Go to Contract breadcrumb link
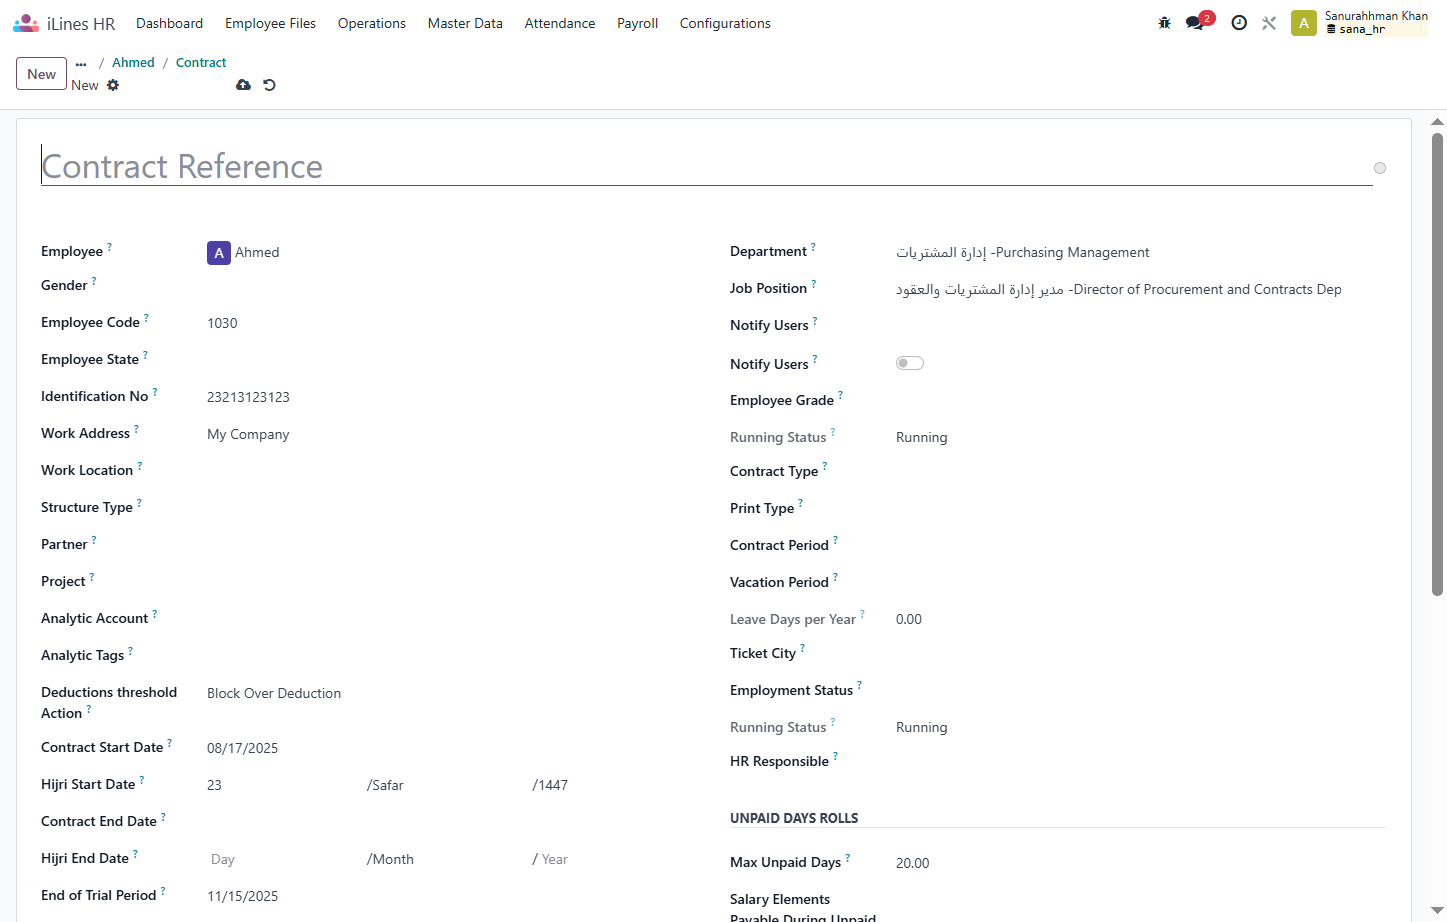Image resolution: width=1447 pixels, height=922 pixels. tap(201, 63)
